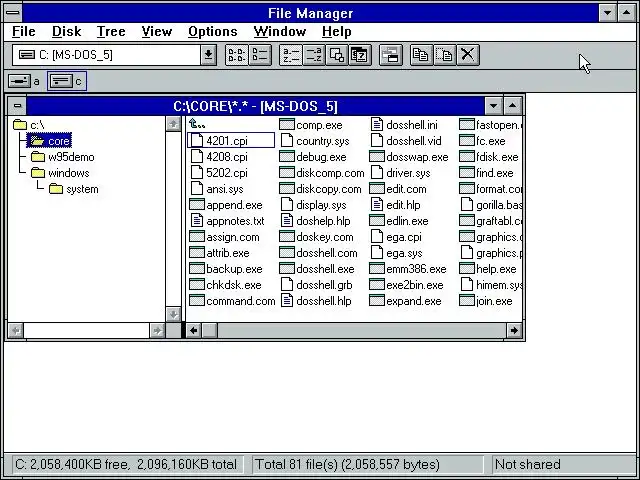Select file 5202.cpi

click(220, 173)
